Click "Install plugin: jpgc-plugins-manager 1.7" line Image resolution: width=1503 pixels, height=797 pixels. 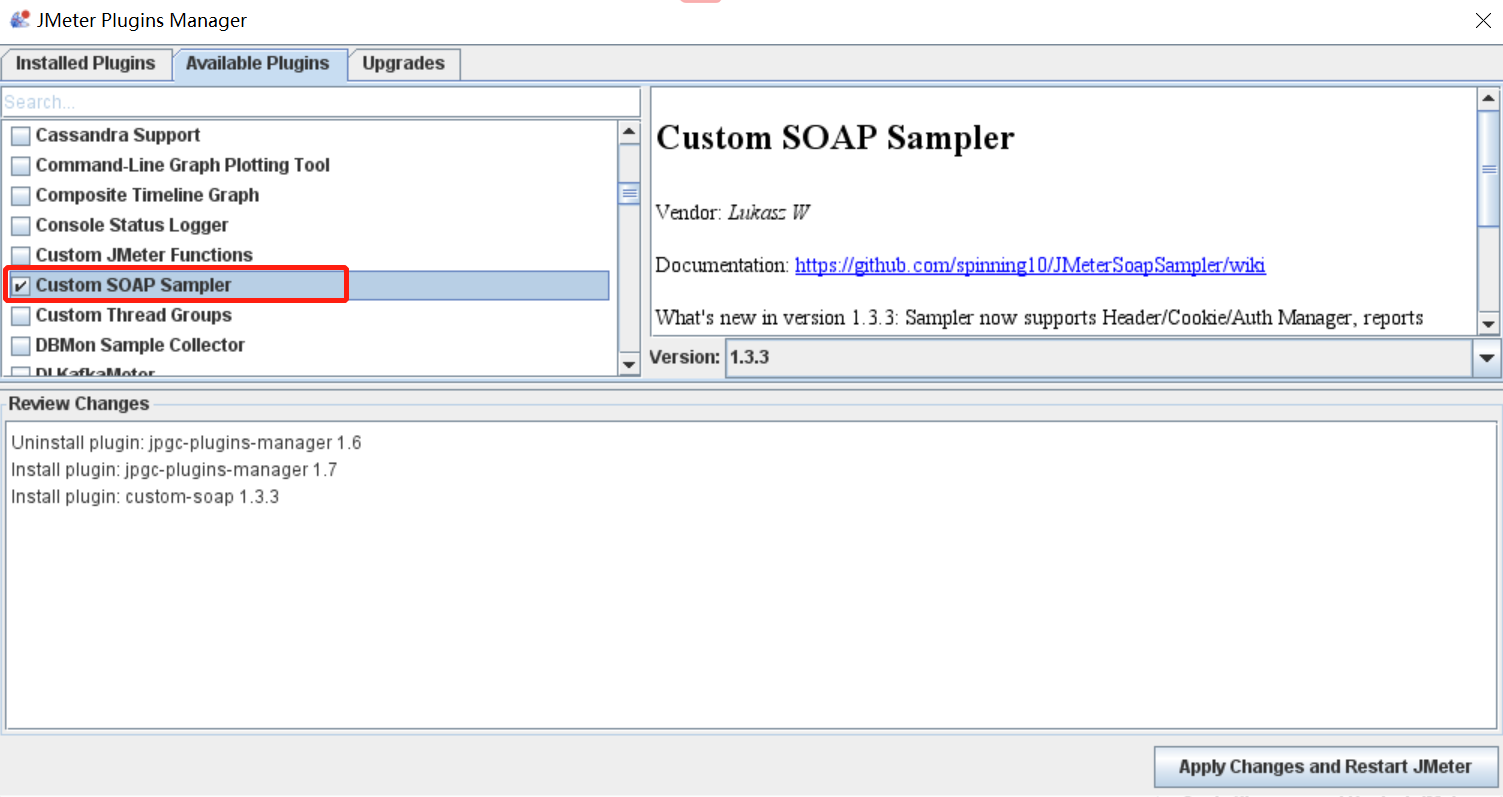pos(174,469)
